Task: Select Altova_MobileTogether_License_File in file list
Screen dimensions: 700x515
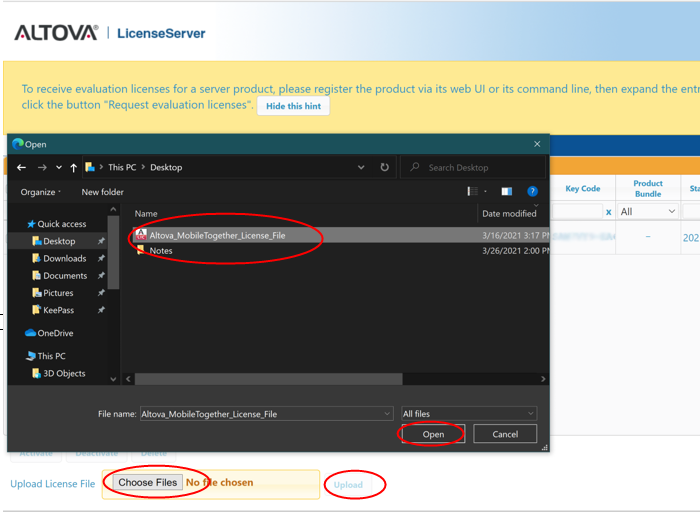Action: pos(217,235)
